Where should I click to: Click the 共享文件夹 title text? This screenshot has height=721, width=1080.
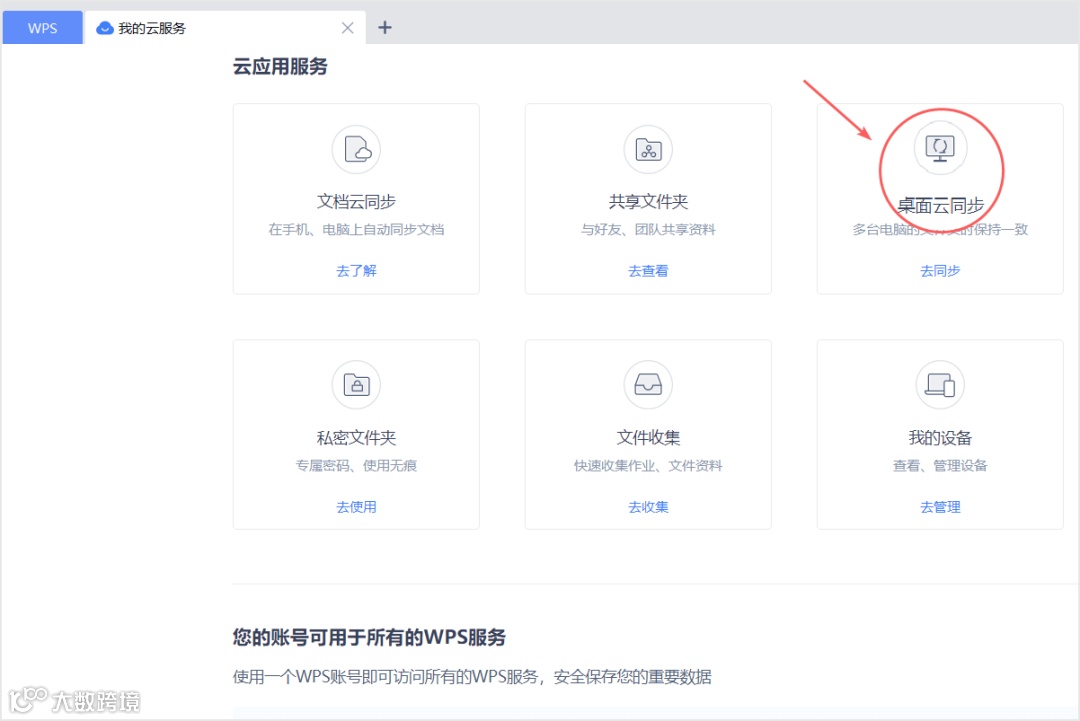[648, 202]
